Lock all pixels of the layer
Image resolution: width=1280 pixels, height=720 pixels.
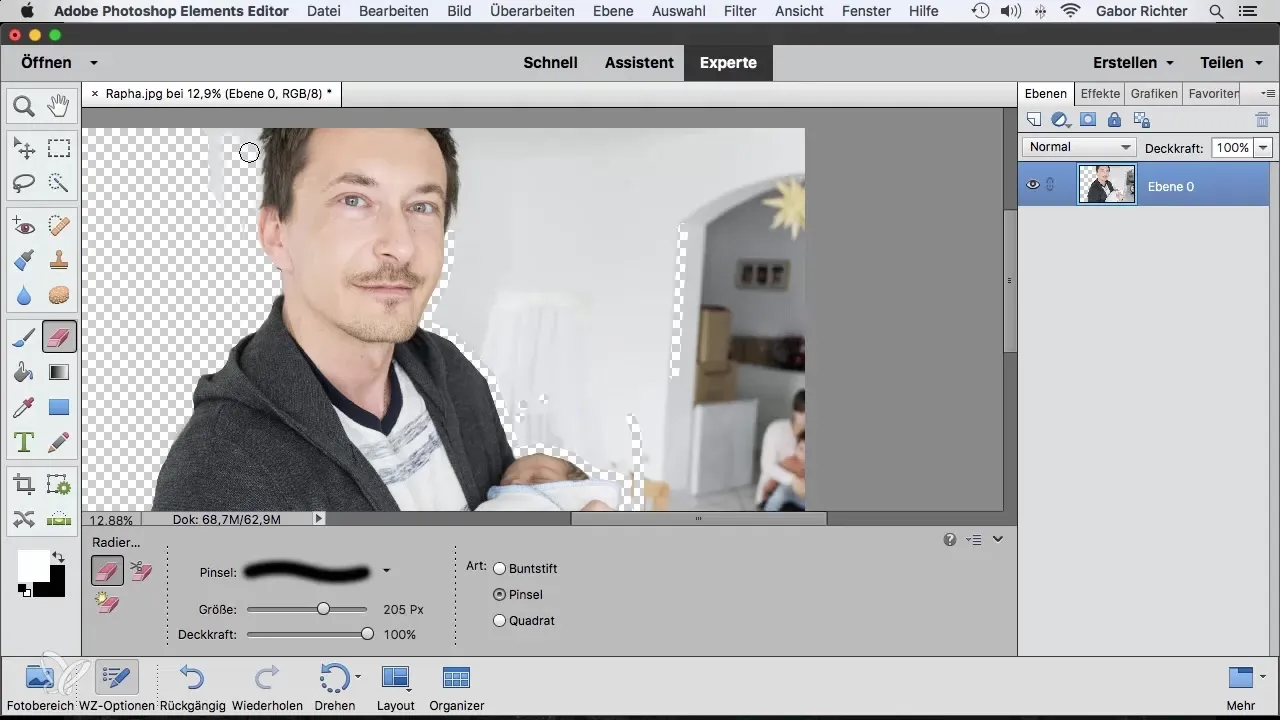[x=1114, y=120]
